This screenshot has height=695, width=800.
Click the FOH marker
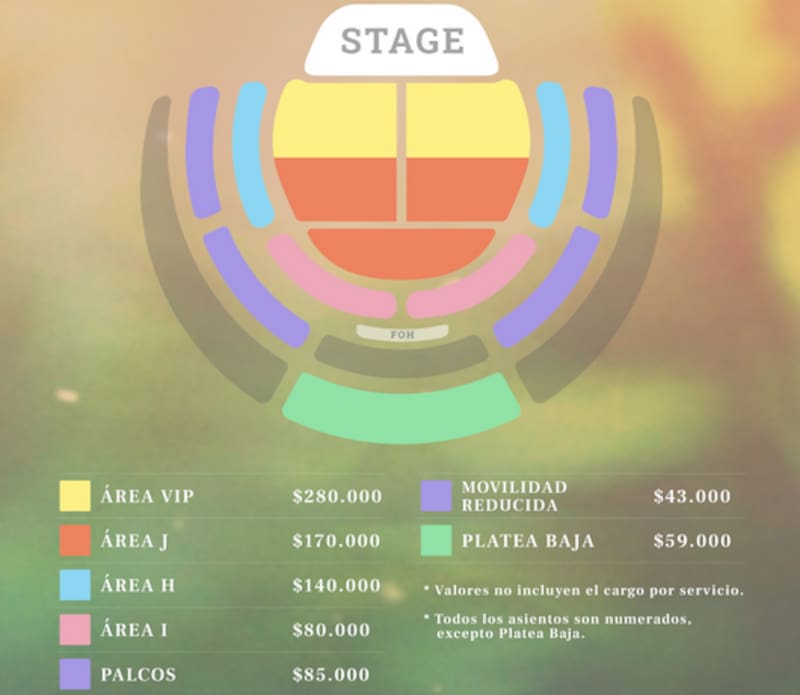point(401,334)
